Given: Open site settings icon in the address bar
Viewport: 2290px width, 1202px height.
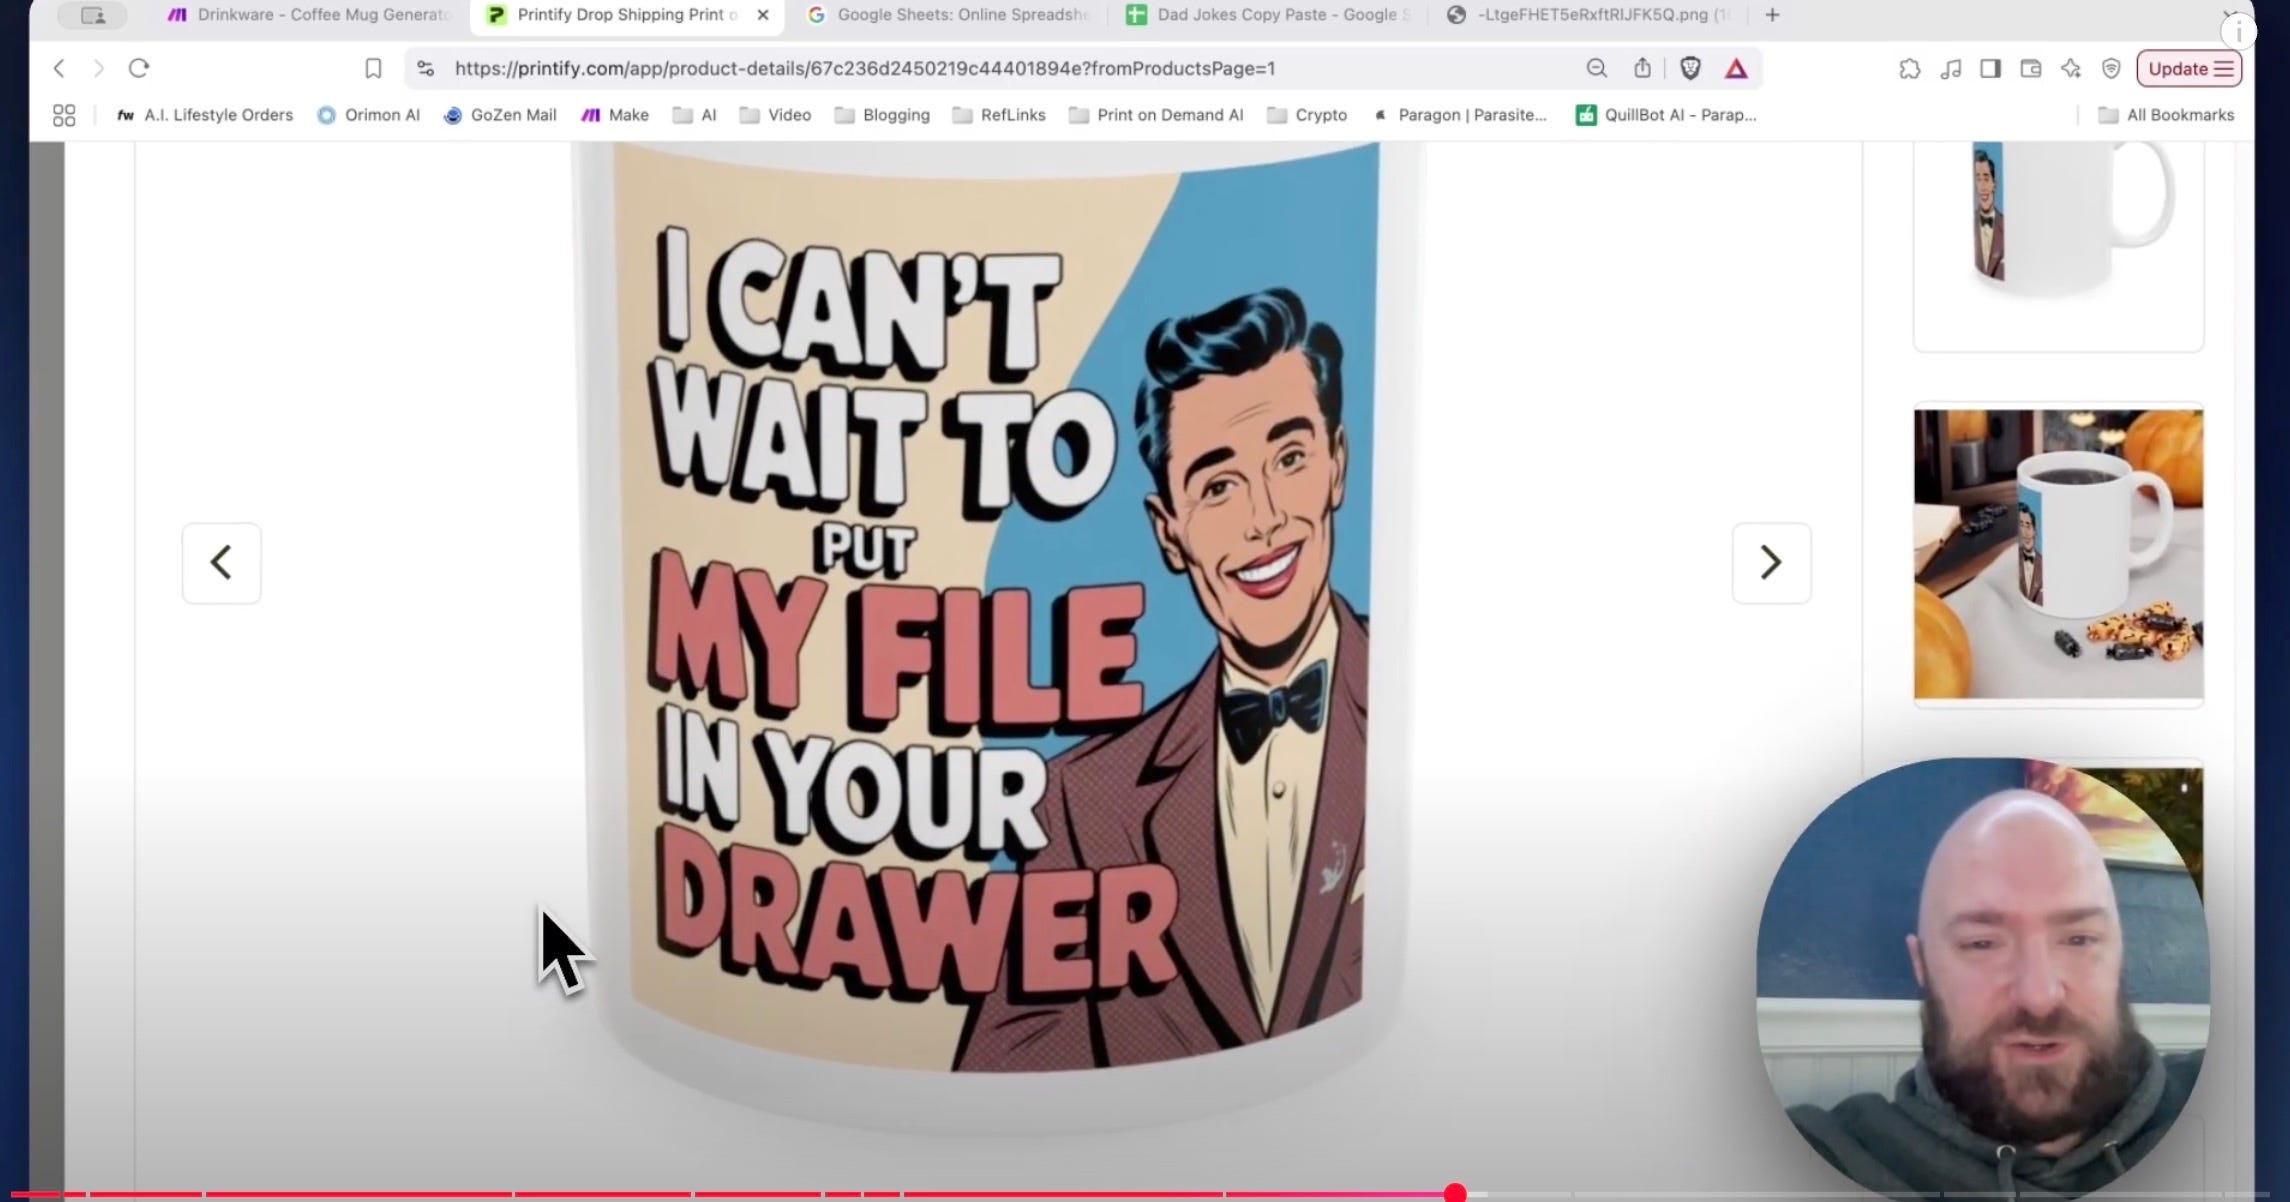Looking at the screenshot, I should point(426,68).
